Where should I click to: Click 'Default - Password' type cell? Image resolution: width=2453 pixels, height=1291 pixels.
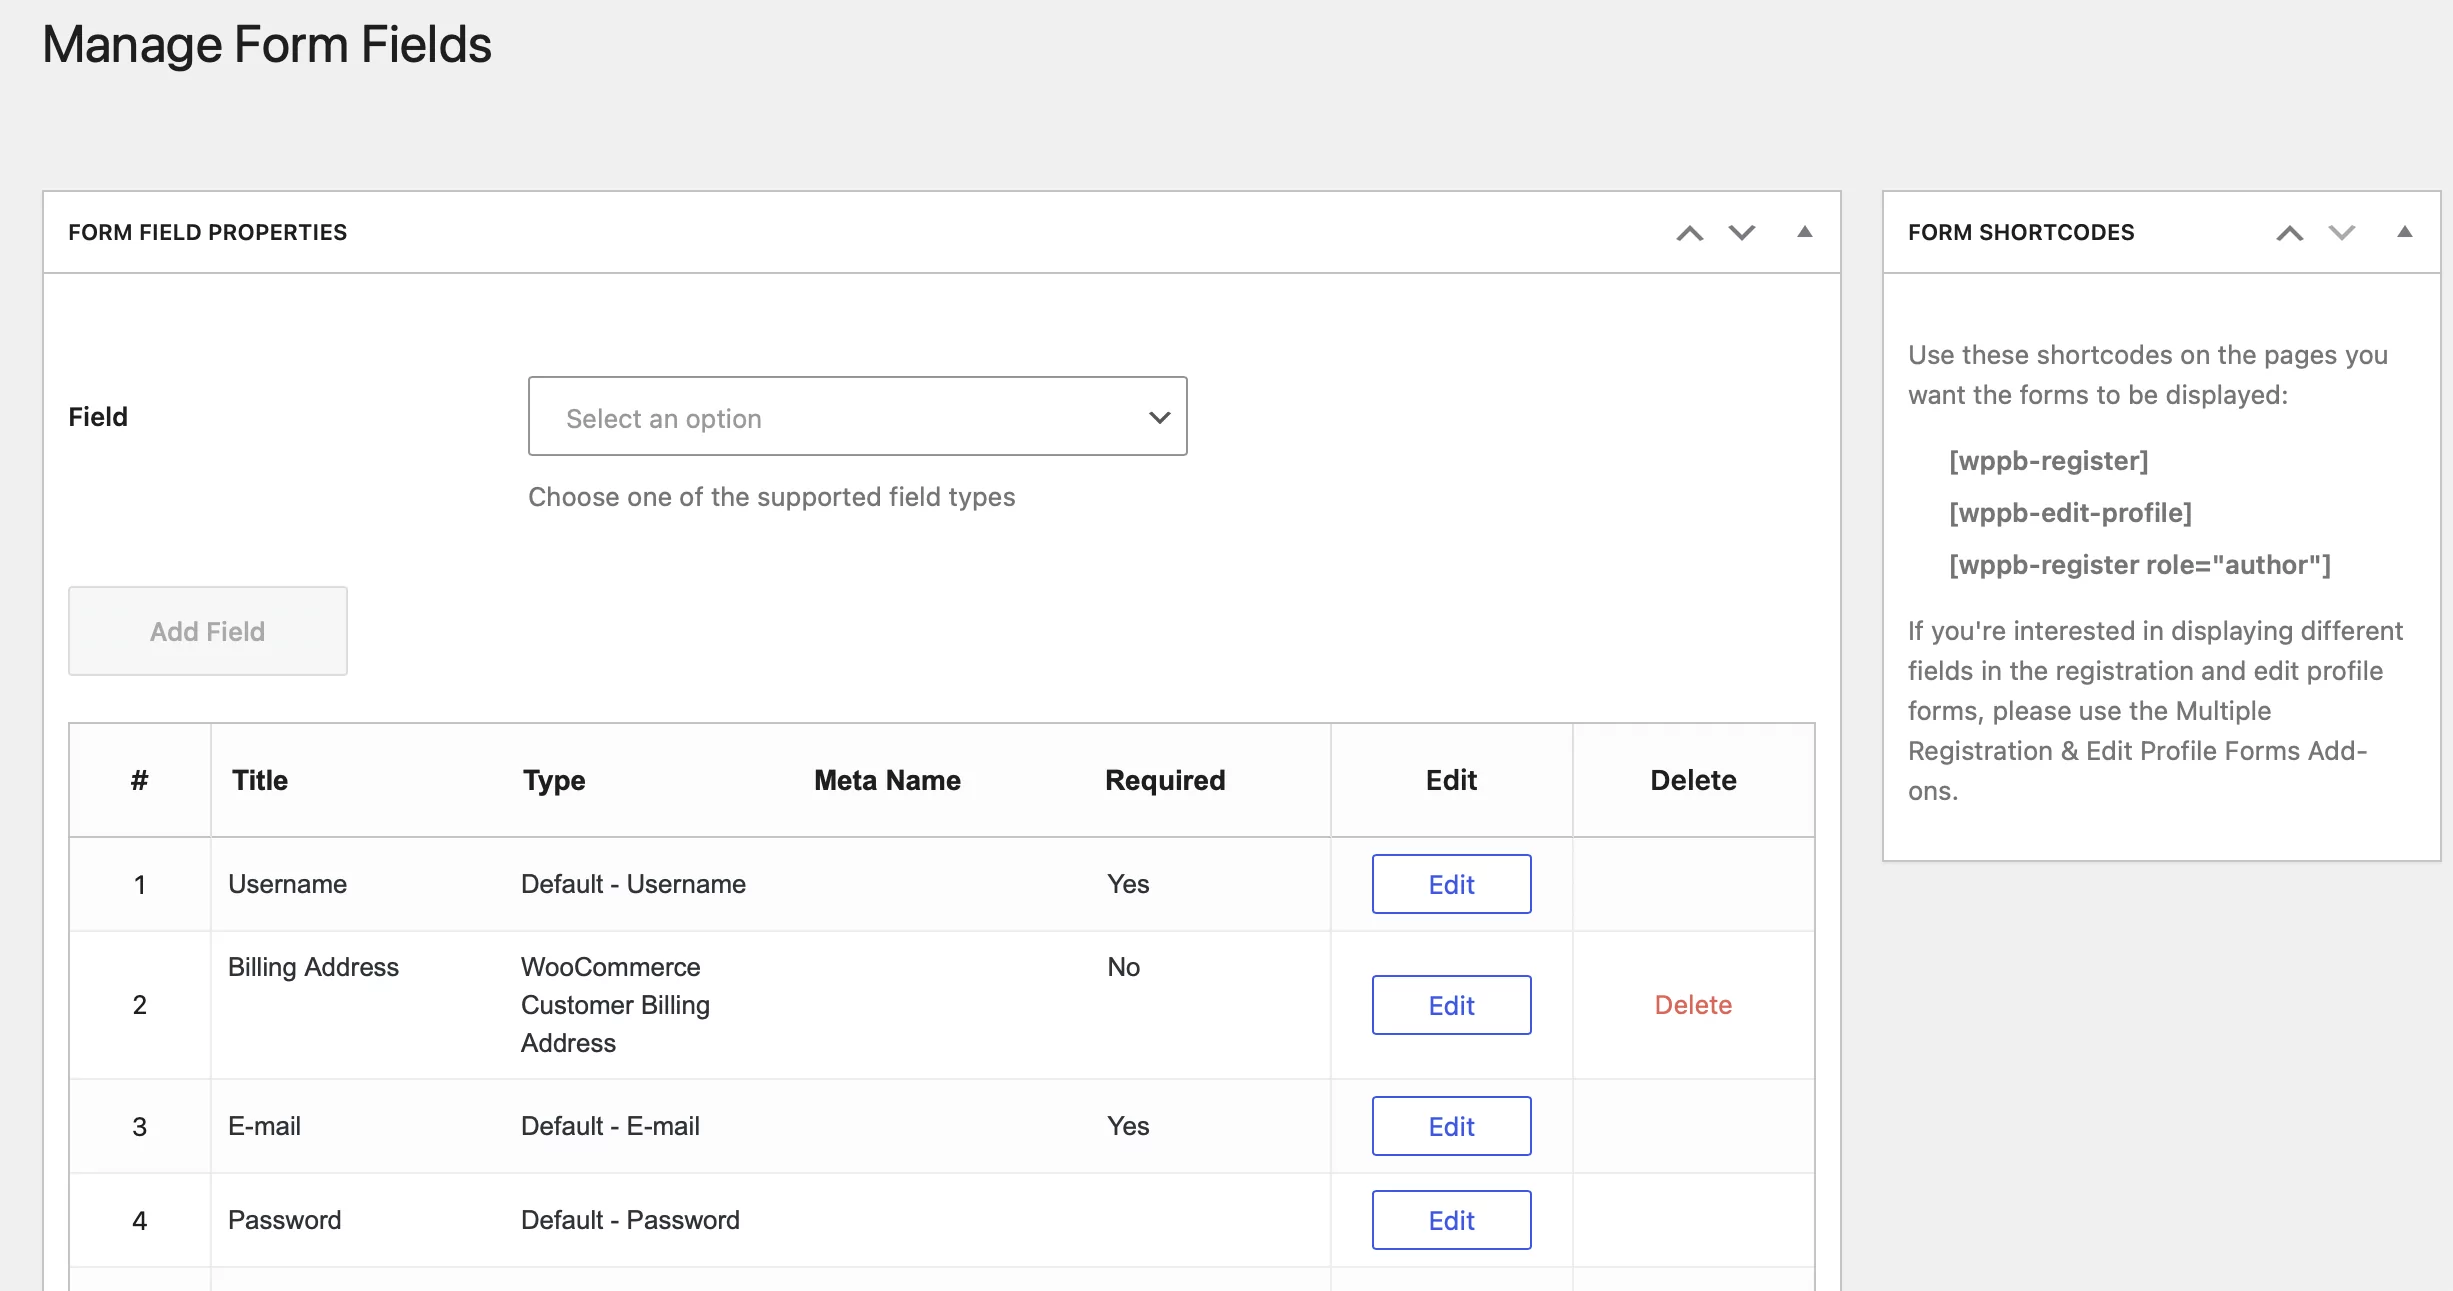click(630, 1220)
